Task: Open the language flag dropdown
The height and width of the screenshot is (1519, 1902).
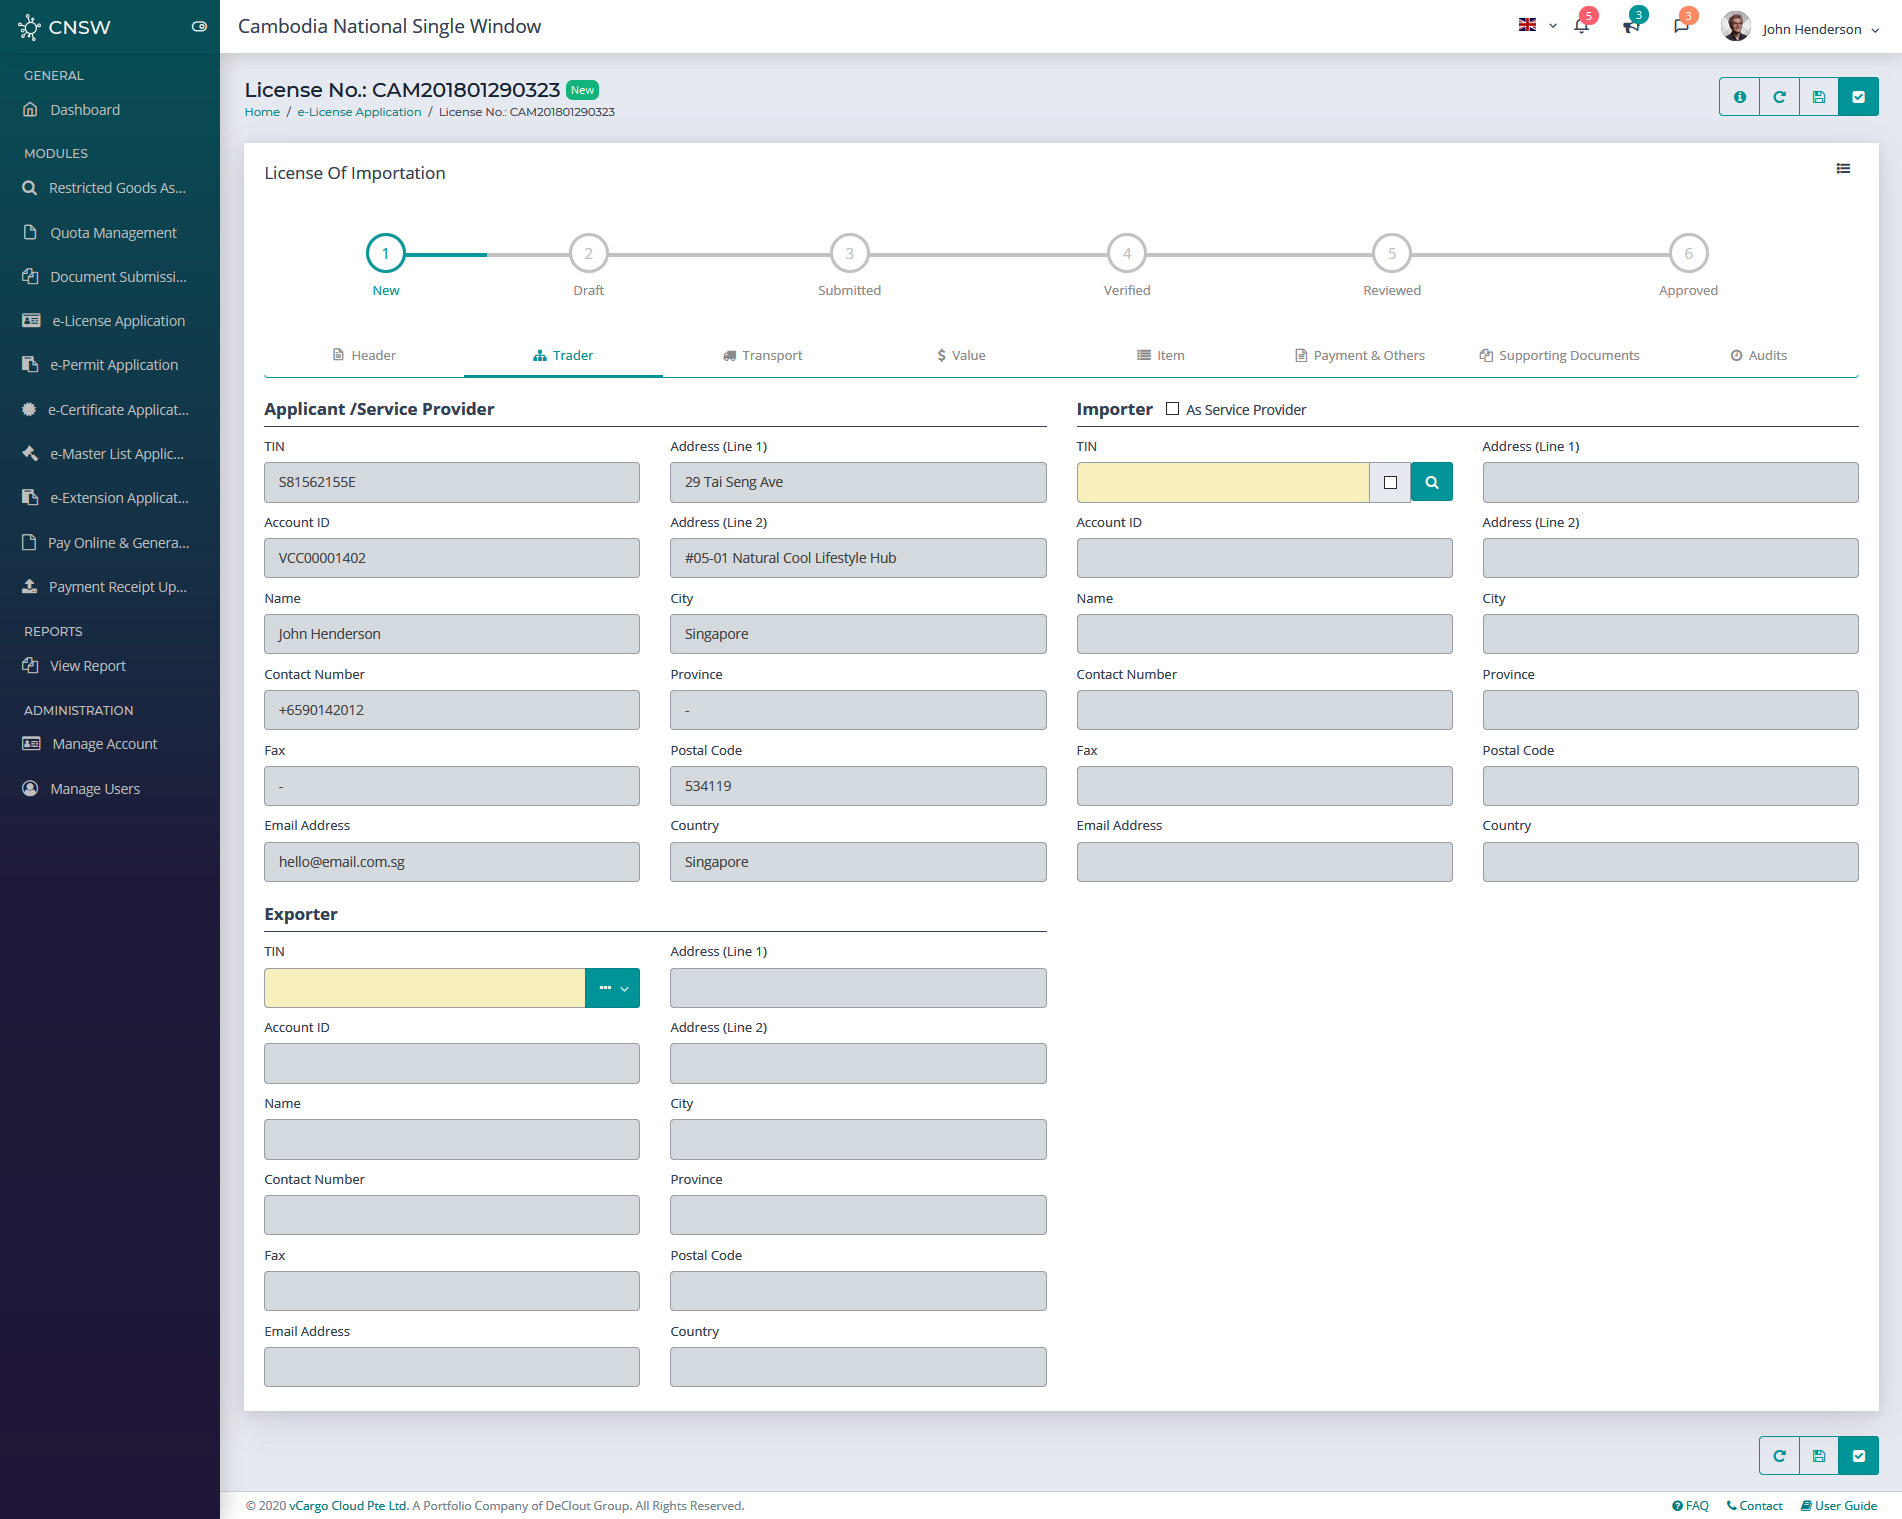Action: pos(1537,25)
